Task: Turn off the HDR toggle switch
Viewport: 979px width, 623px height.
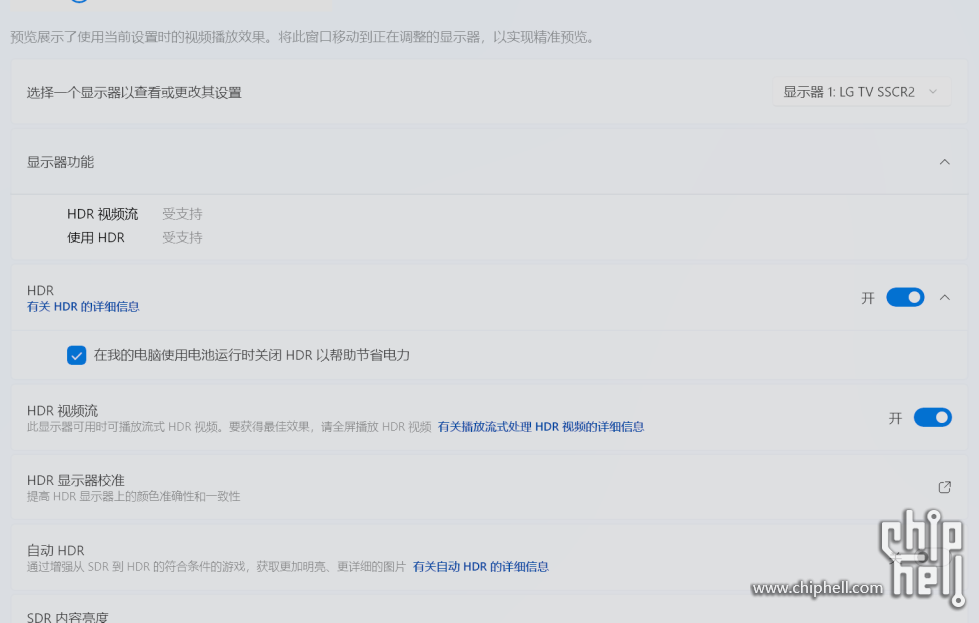Action: pos(905,298)
